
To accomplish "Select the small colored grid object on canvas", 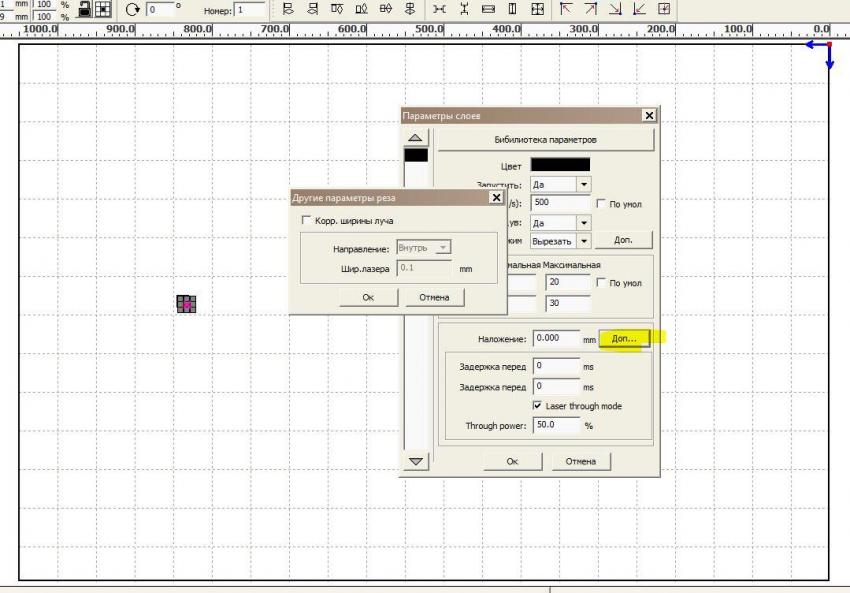I will 186,304.
